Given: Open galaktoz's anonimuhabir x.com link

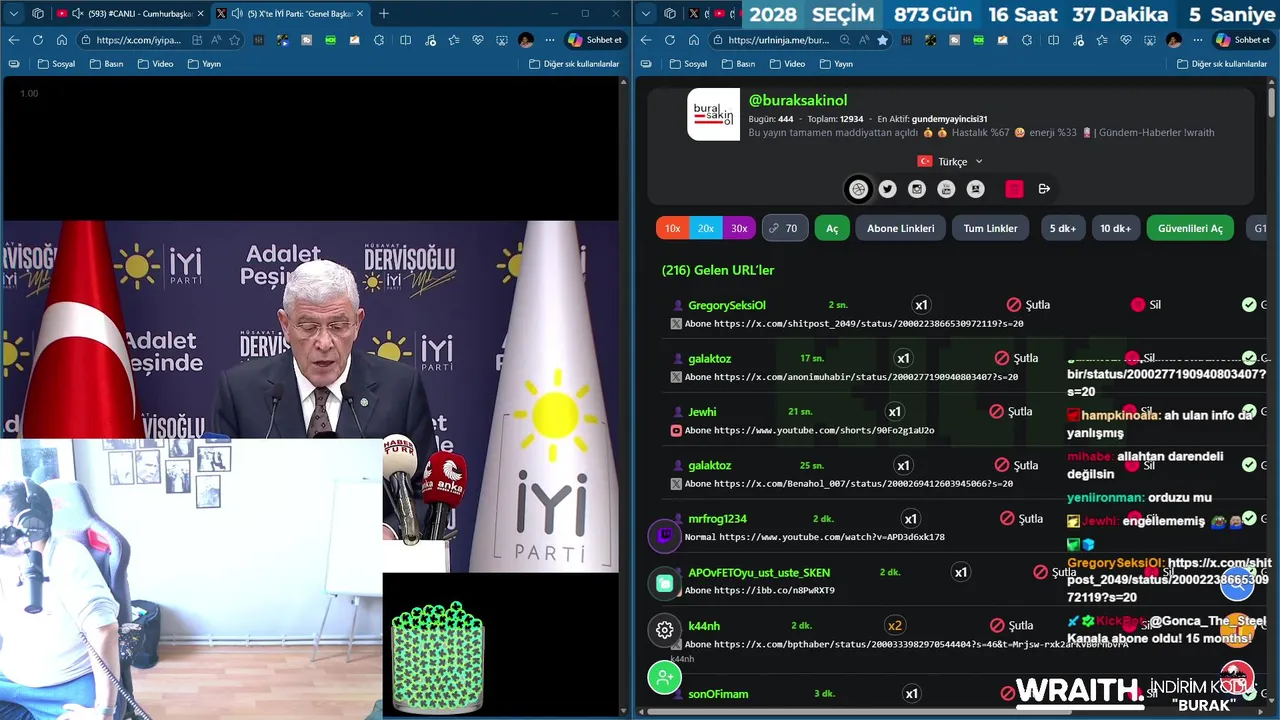Looking at the screenshot, I should (866, 377).
